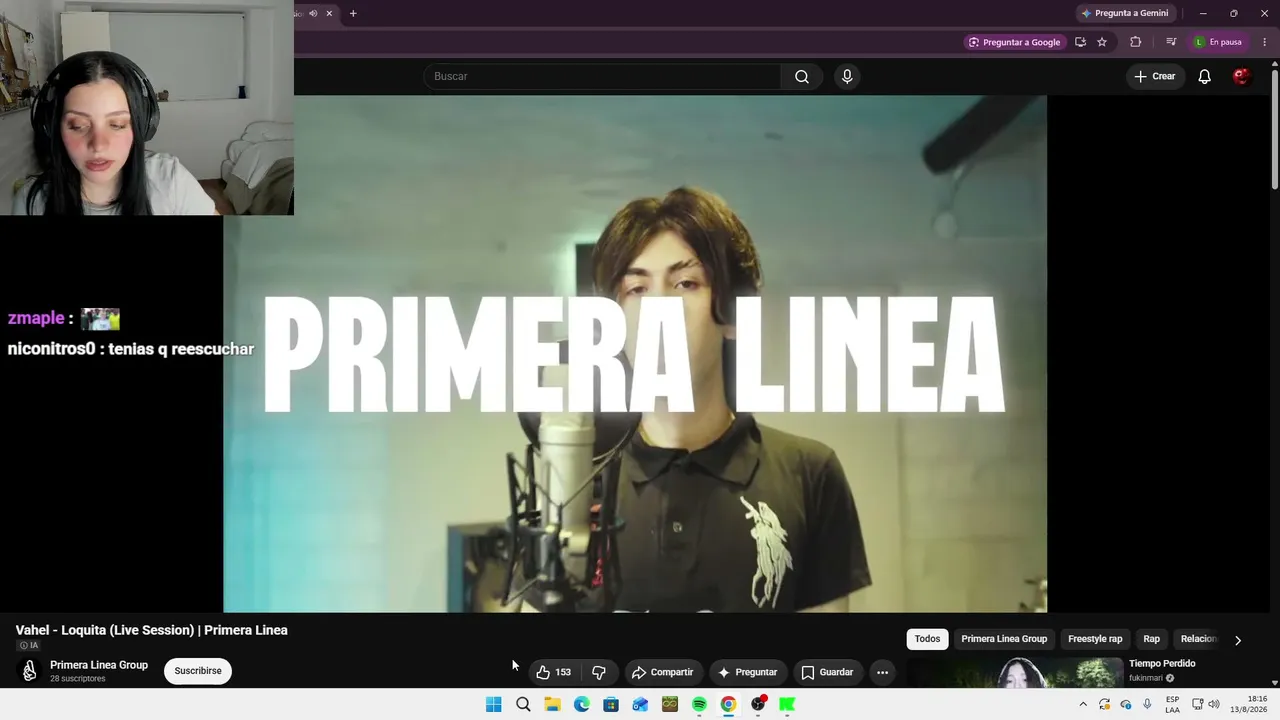This screenshot has height=720, width=1280.
Task: Open the Chrome profile En pausa chip
Action: click(x=1218, y=42)
